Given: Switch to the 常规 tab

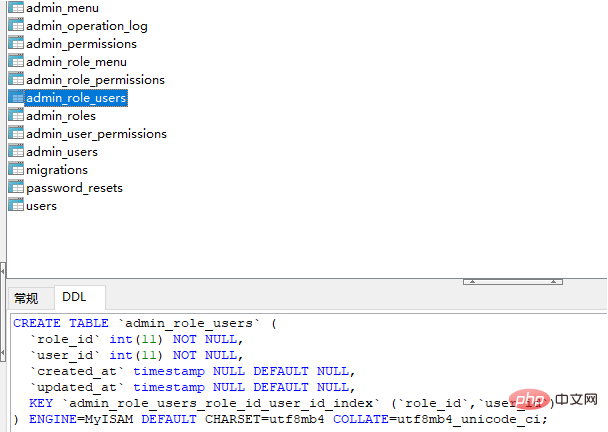Looking at the screenshot, I should (27, 298).
